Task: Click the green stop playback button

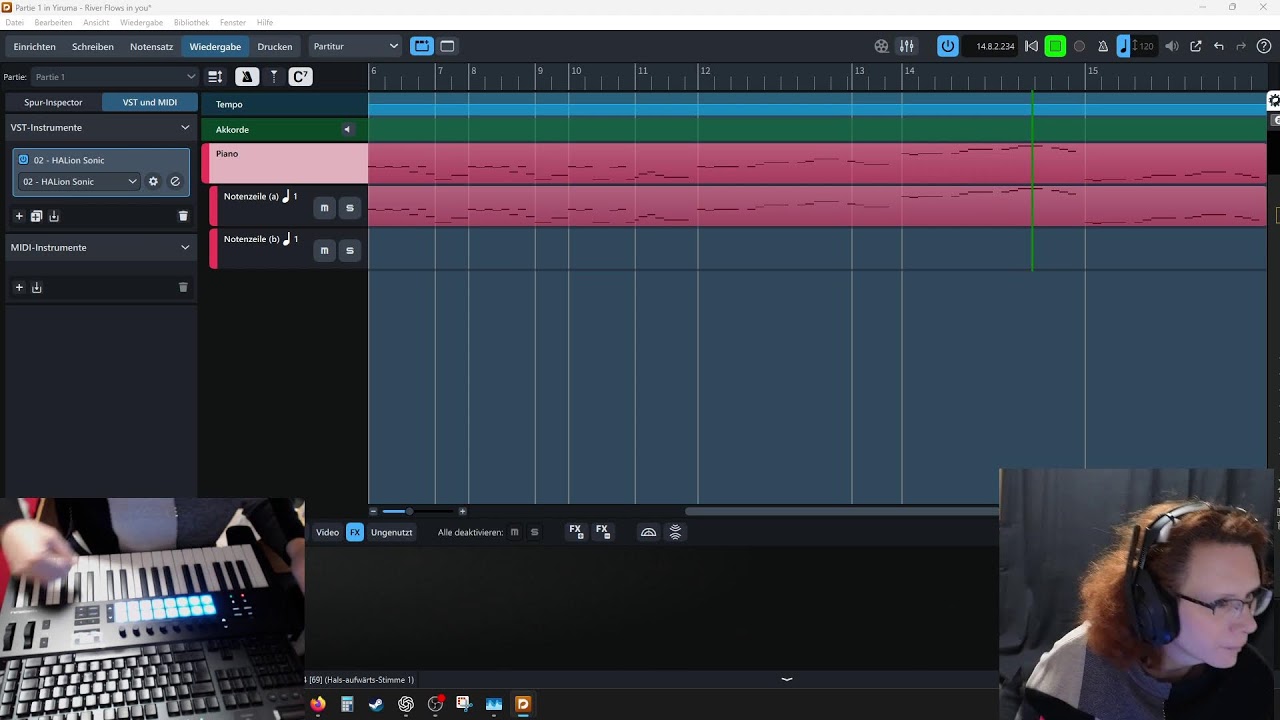Action: [x=1055, y=46]
